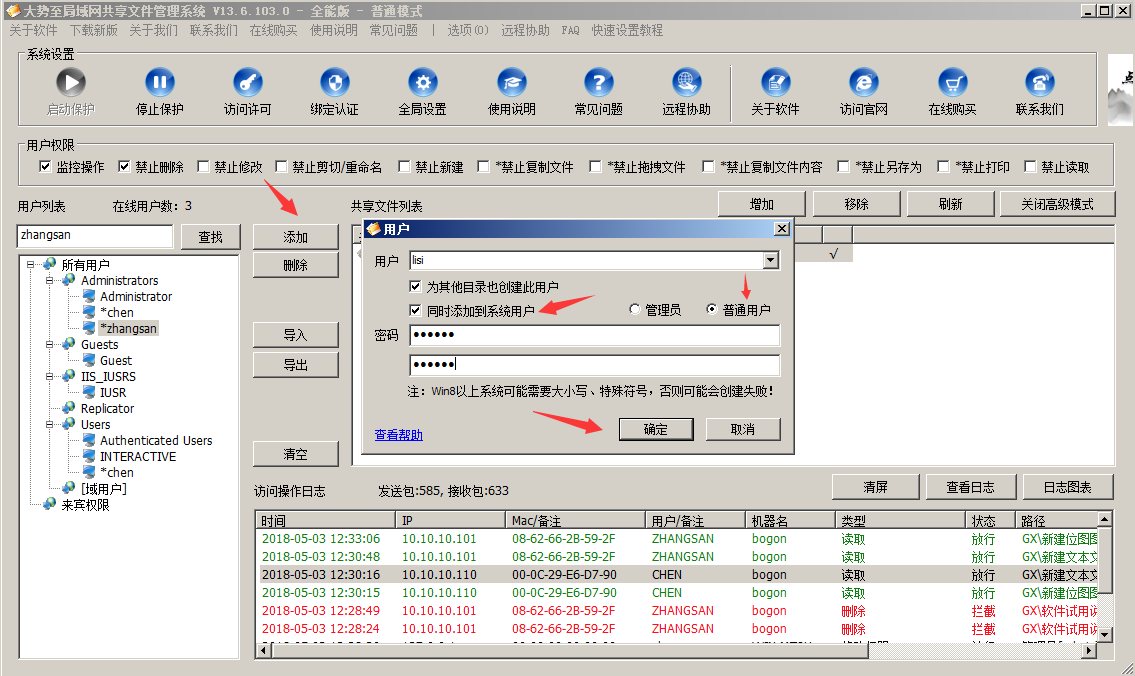This screenshot has height=676, width=1135.
Task: Uncheck 同时添加到系统用户 checkbox
Action: (x=416, y=310)
